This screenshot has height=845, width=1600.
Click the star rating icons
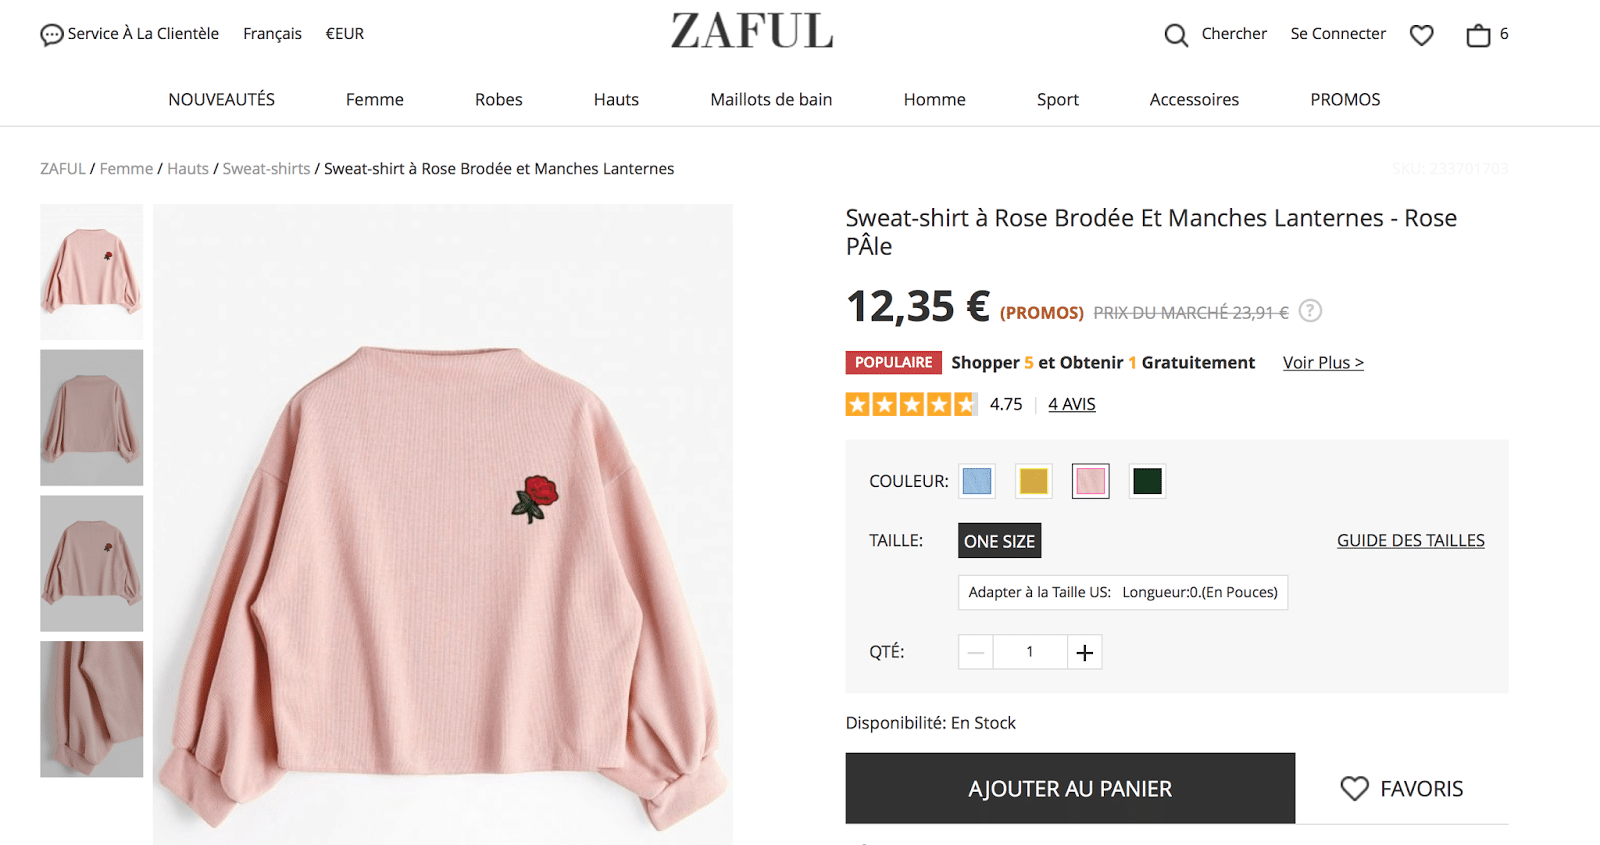[x=910, y=404]
